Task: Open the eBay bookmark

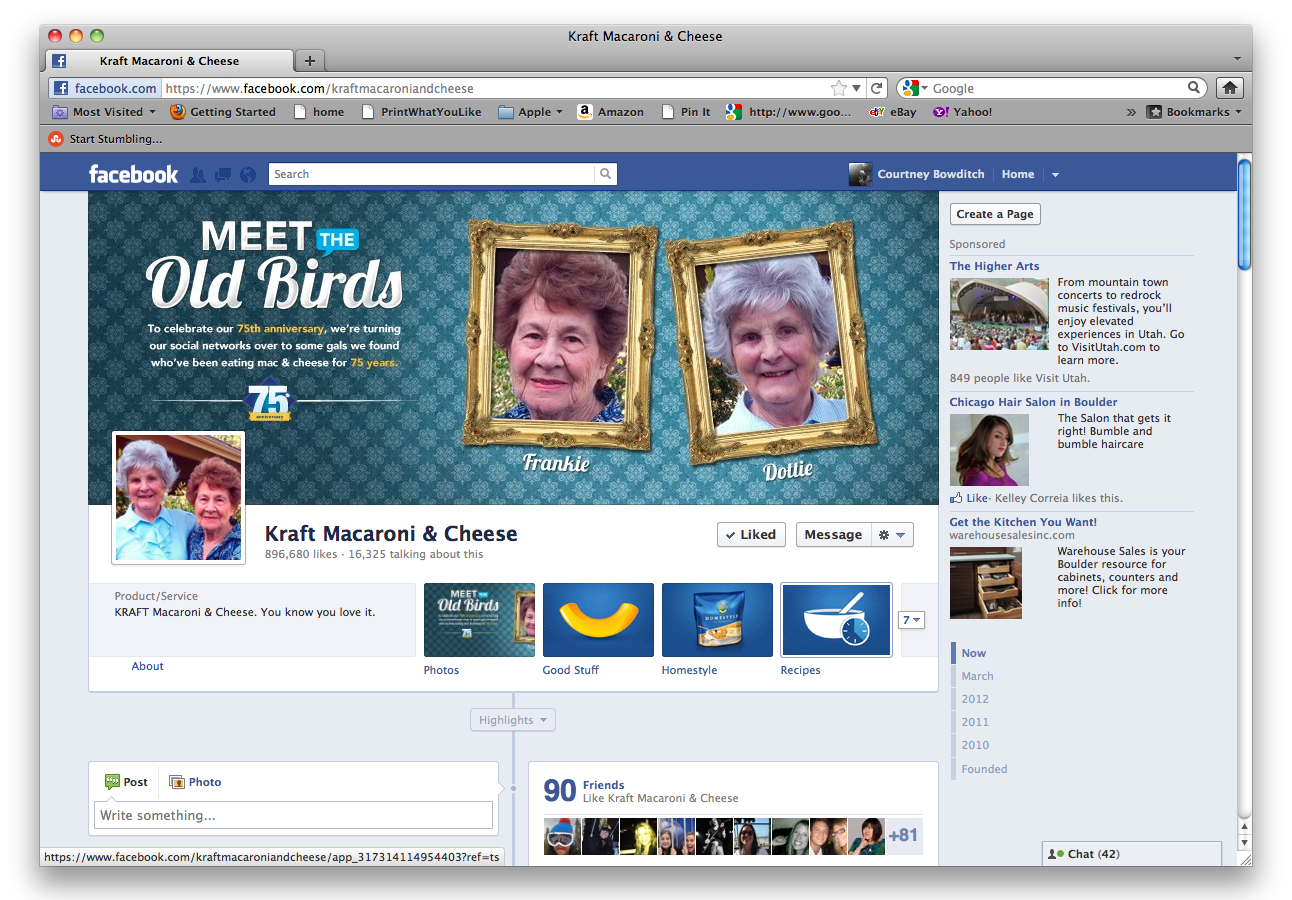Action: pos(893,112)
